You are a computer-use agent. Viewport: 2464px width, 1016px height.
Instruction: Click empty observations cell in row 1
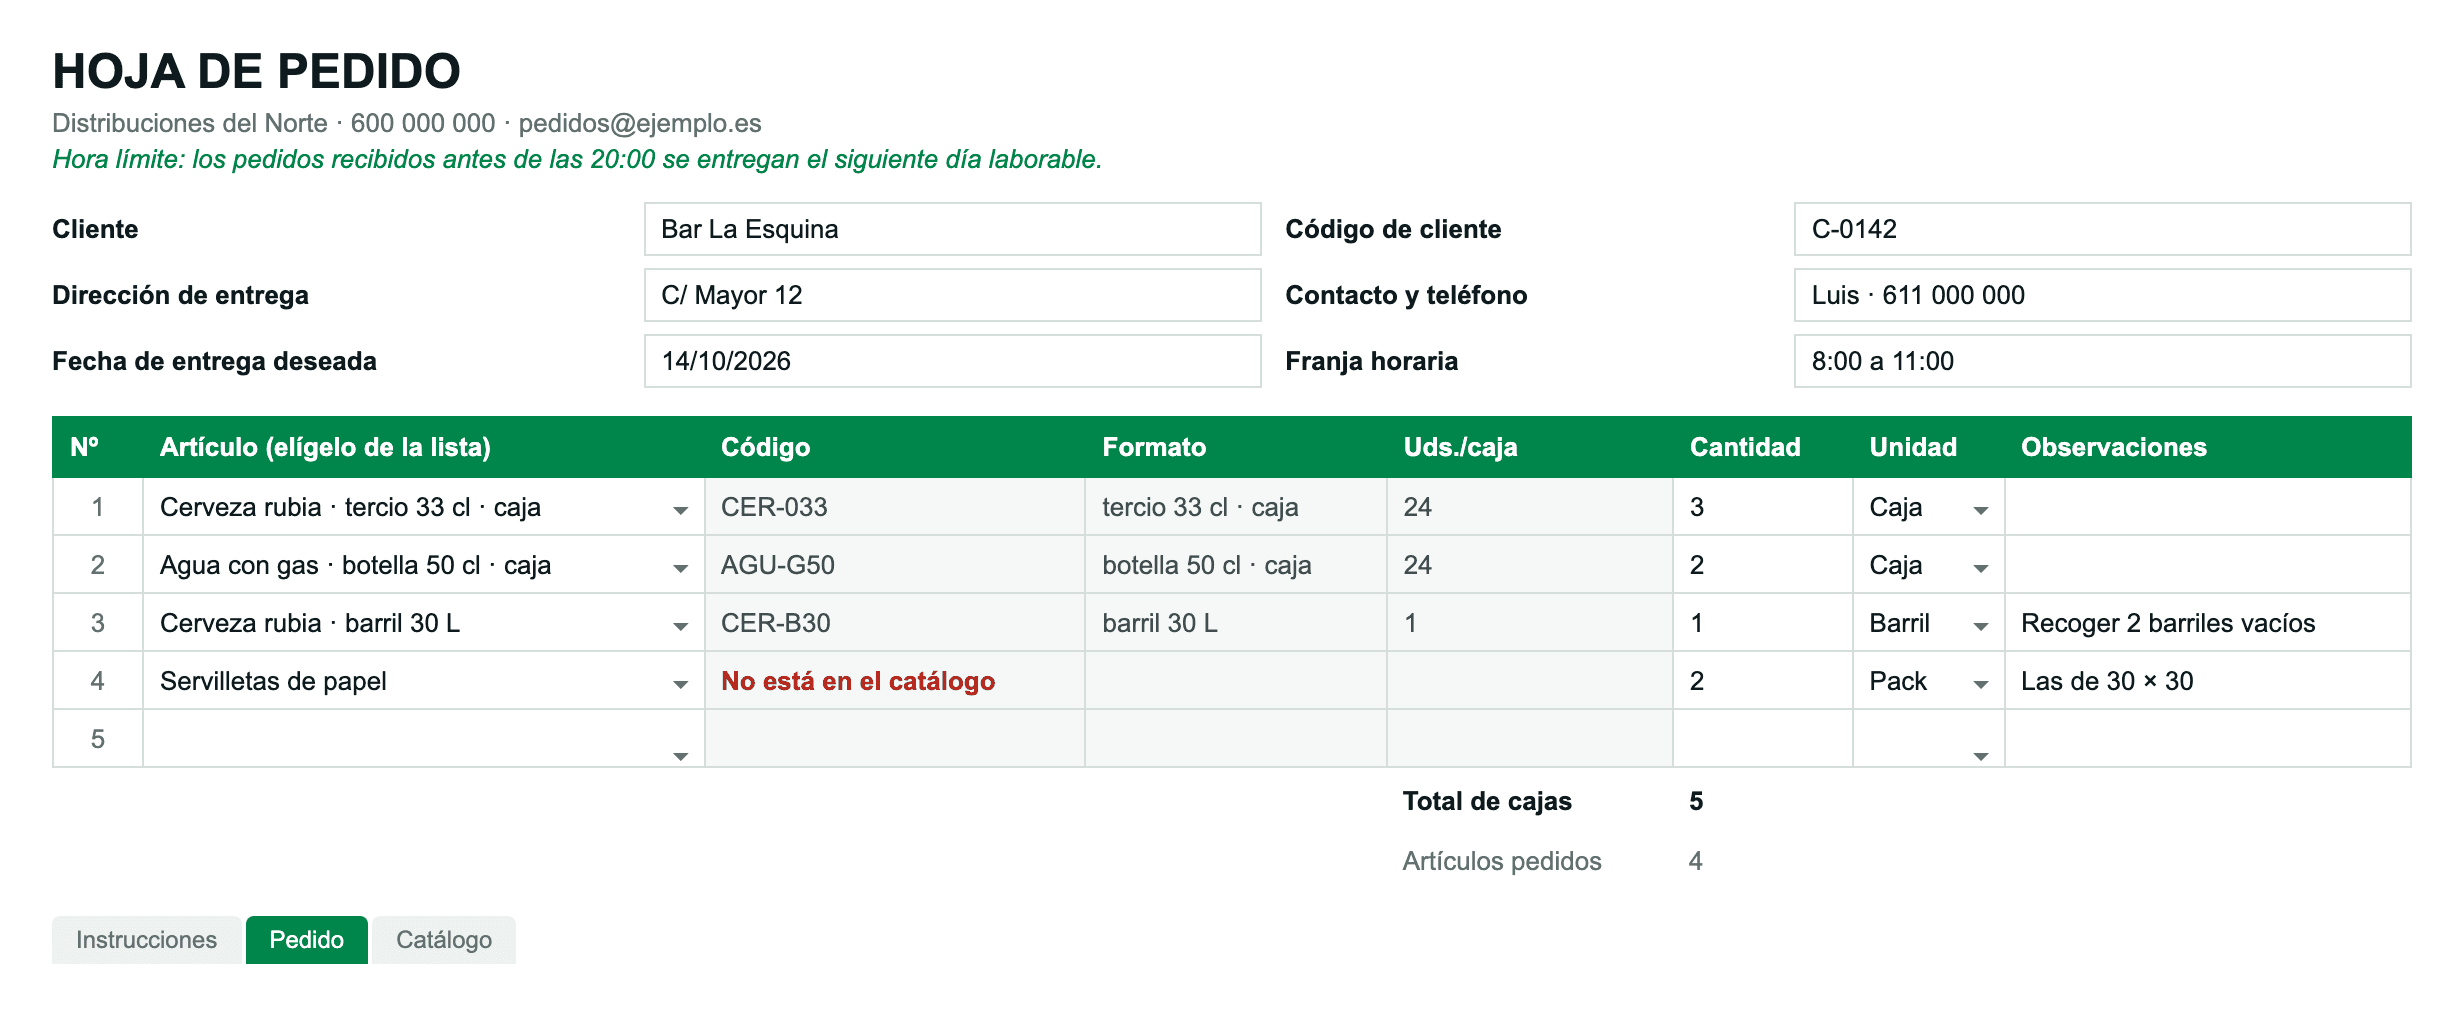[2208, 507]
